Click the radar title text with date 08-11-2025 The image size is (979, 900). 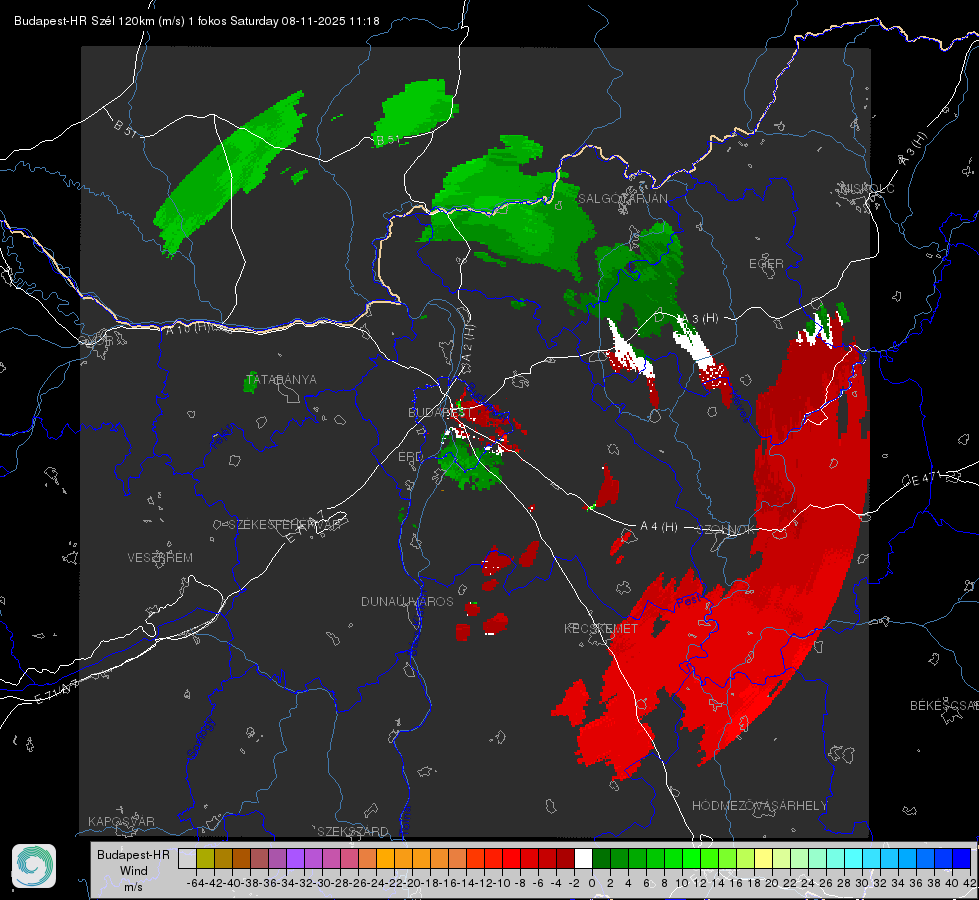pos(197,21)
